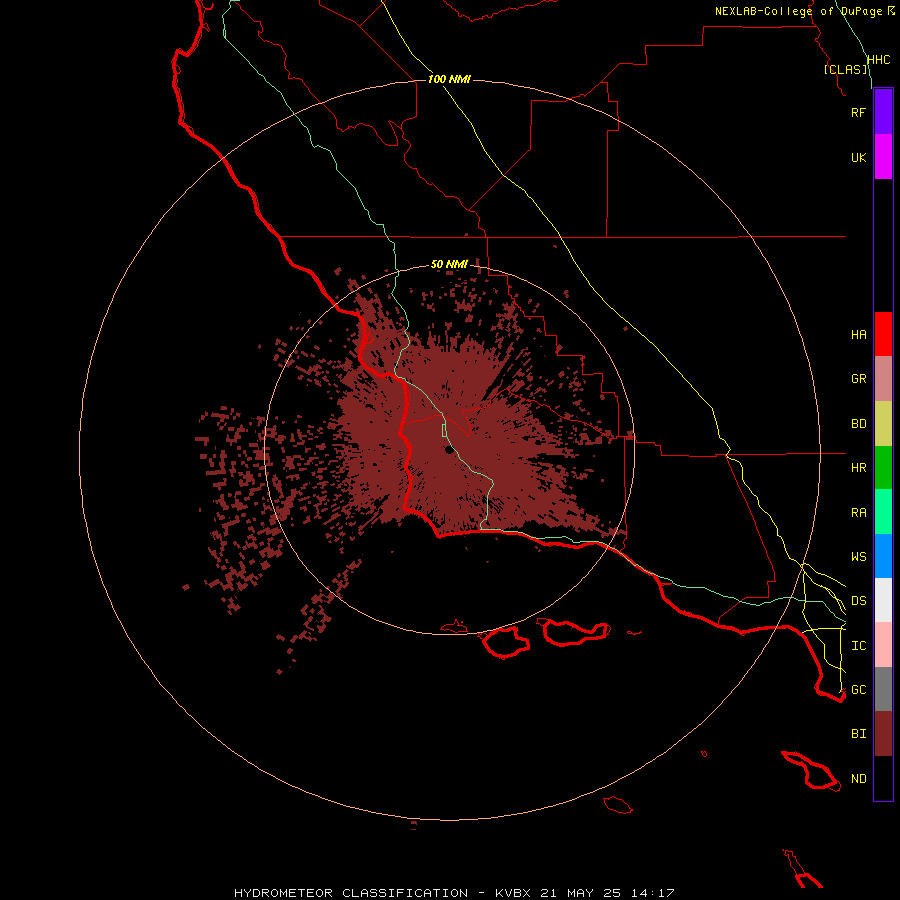The height and width of the screenshot is (900, 900).
Task: Click the KVBX station identifier
Action: (513, 893)
